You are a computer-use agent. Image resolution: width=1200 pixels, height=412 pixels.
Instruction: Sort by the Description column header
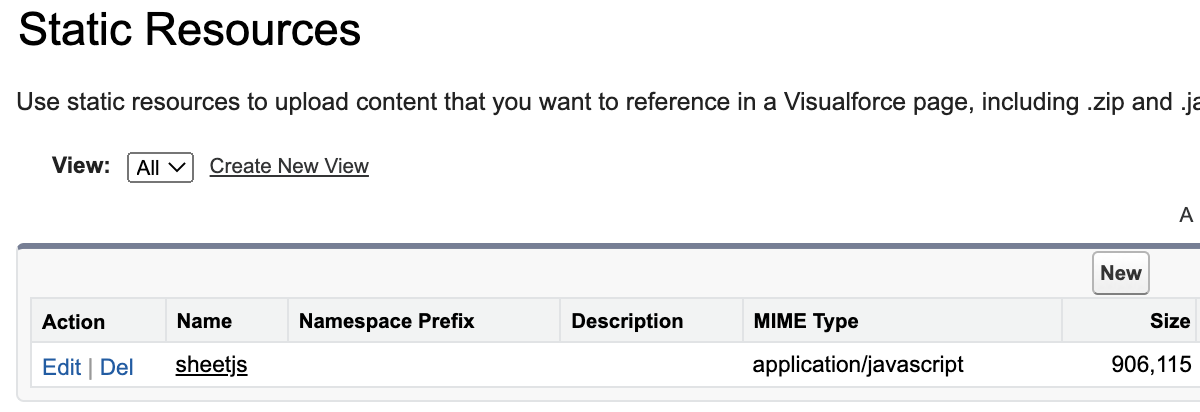627,321
